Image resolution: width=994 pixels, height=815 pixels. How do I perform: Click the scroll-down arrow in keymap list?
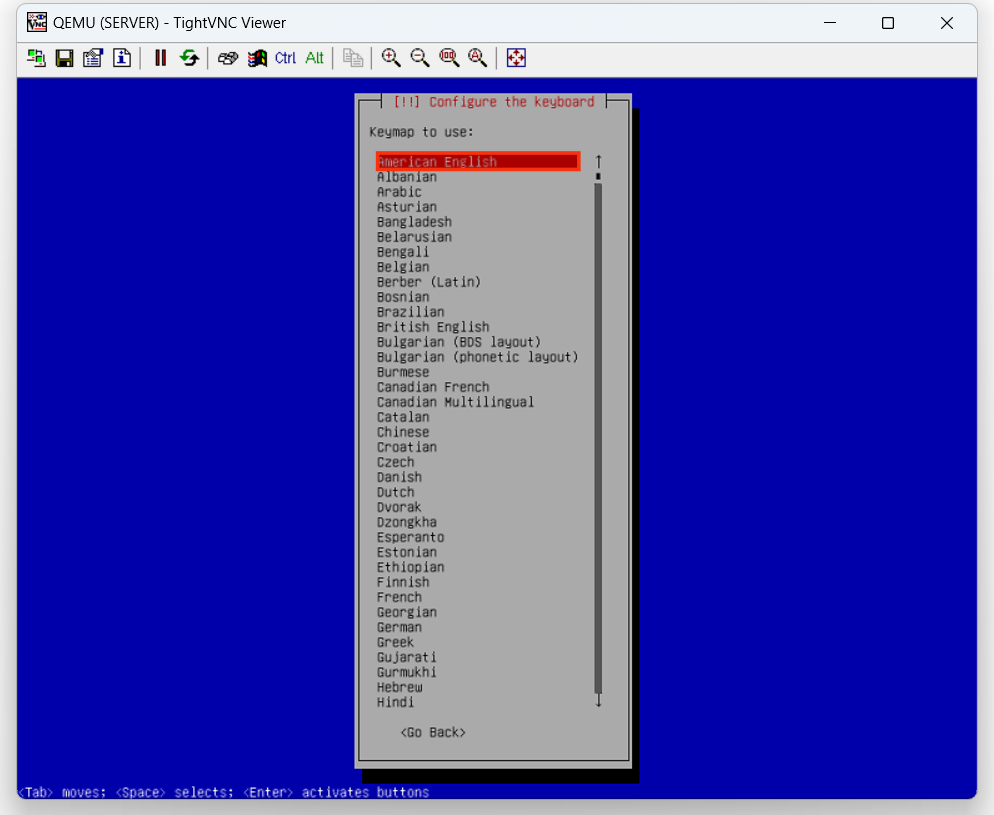click(x=598, y=701)
